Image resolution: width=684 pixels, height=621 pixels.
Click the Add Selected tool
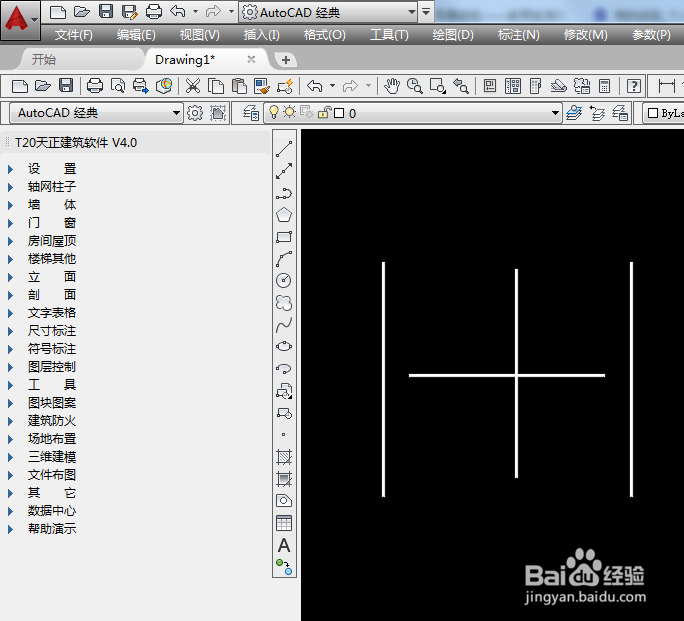pos(284,566)
